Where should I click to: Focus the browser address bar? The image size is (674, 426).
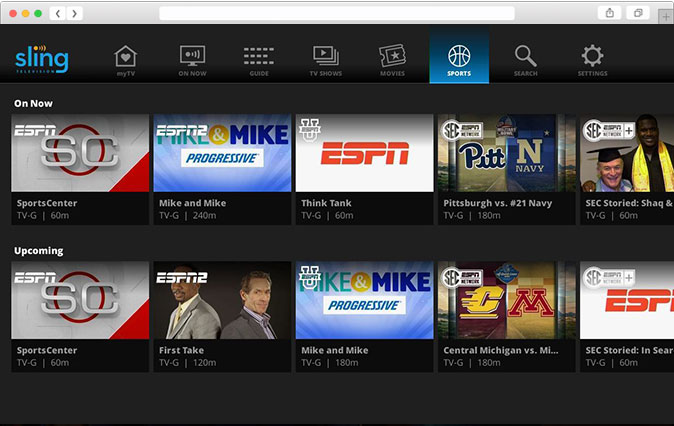(337, 13)
